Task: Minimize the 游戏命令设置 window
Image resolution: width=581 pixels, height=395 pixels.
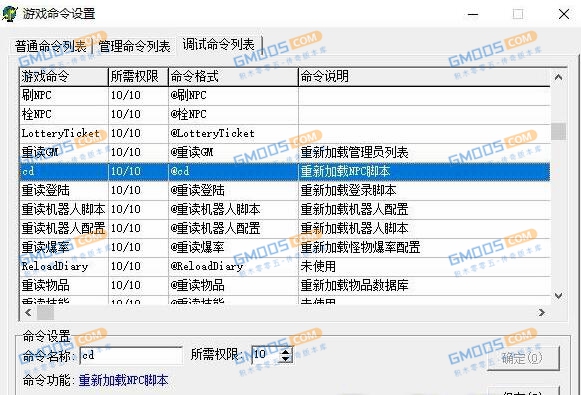Action: coord(473,14)
